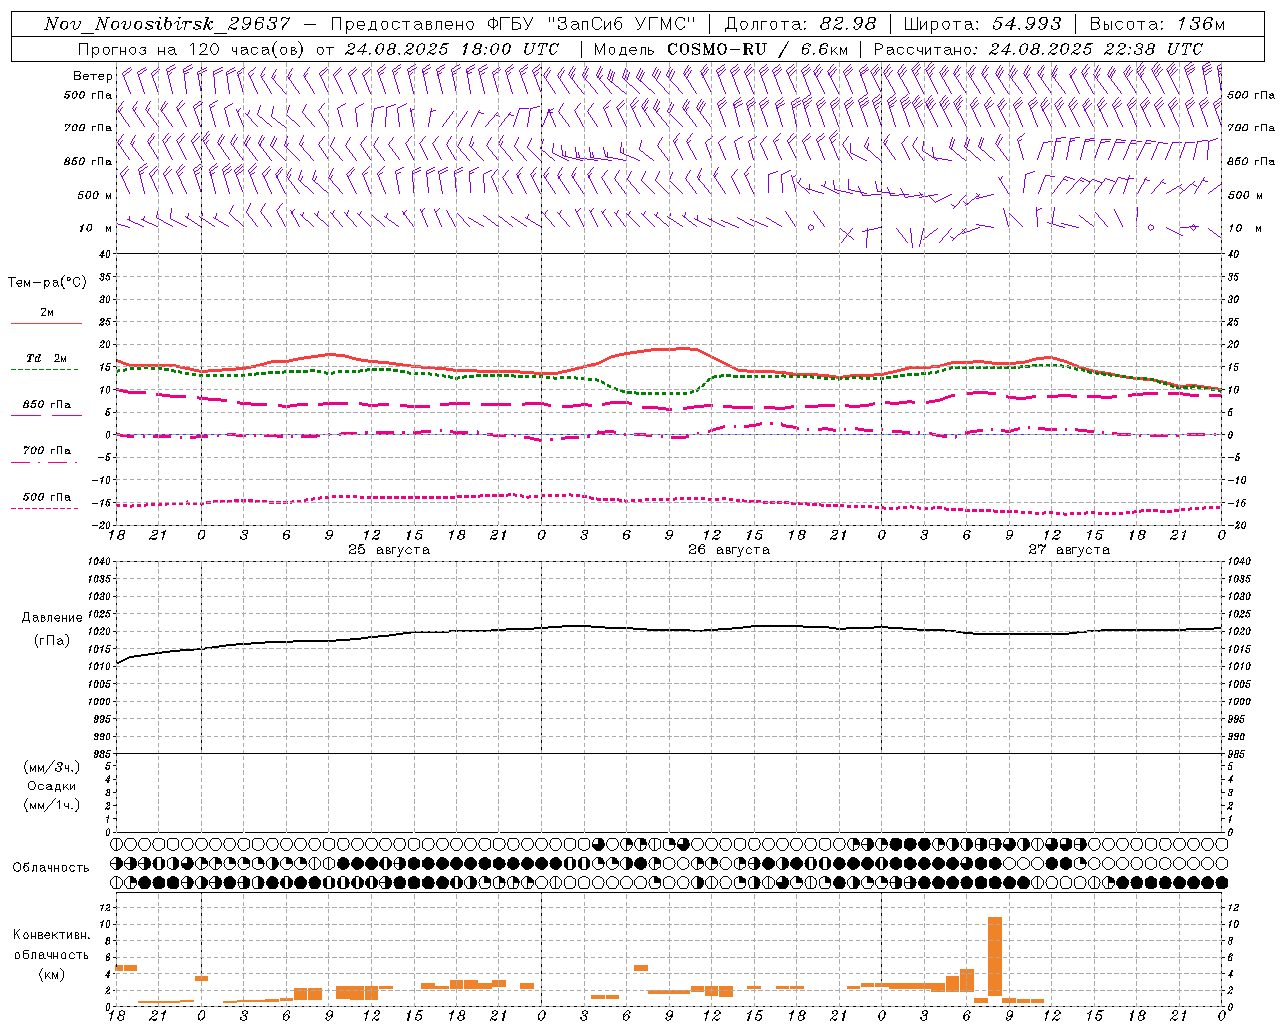The image size is (1280, 1024).
Task: Click the 'Тем-ра(°C)' temperature panel label
Action: pyautogui.click(x=47, y=283)
